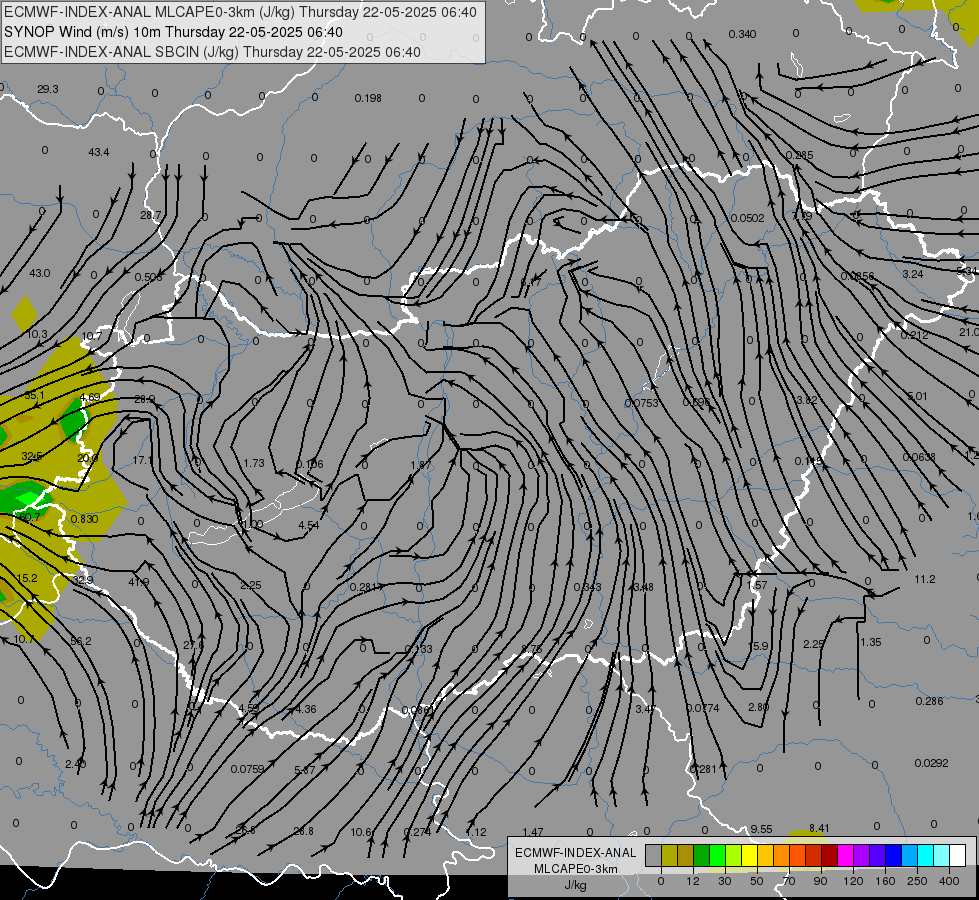This screenshot has height=900, width=979.
Task: Click the 'J/kg' unit label in legend
Action: pos(576,885)
